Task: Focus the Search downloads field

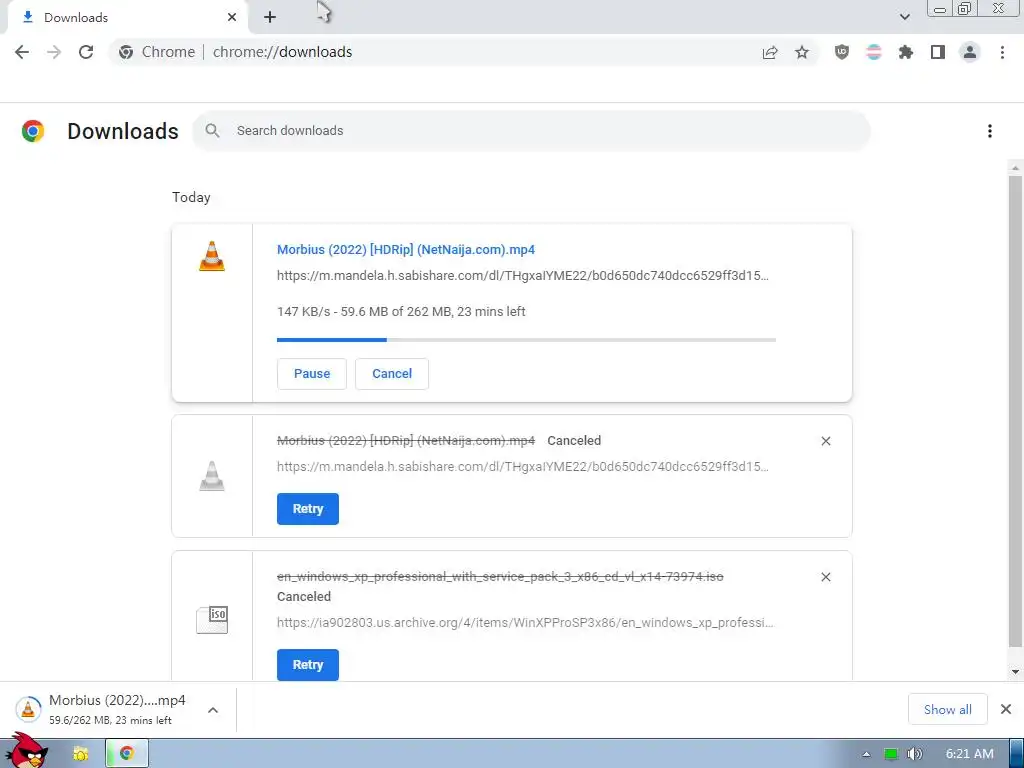Action: coord(530,131)
